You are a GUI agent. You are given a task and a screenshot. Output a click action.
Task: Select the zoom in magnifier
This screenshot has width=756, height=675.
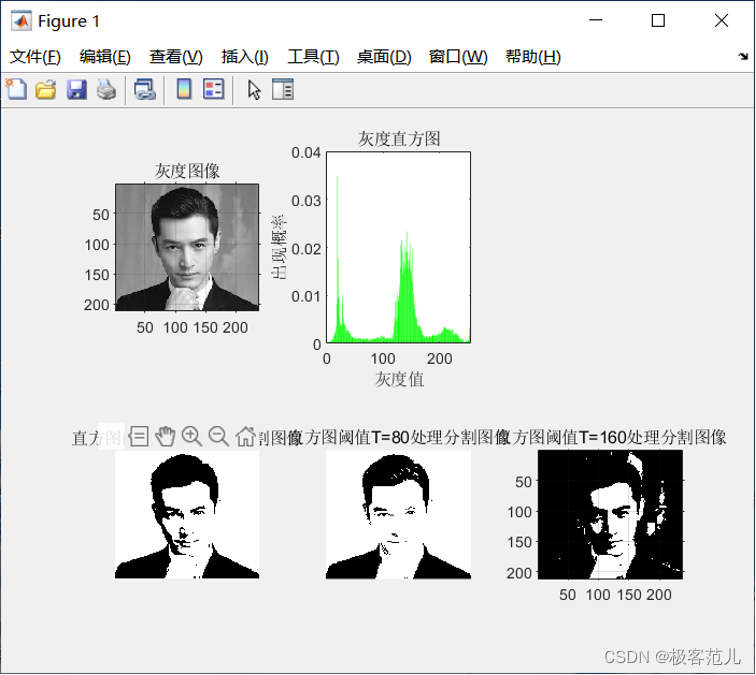(x=192, y=436)
